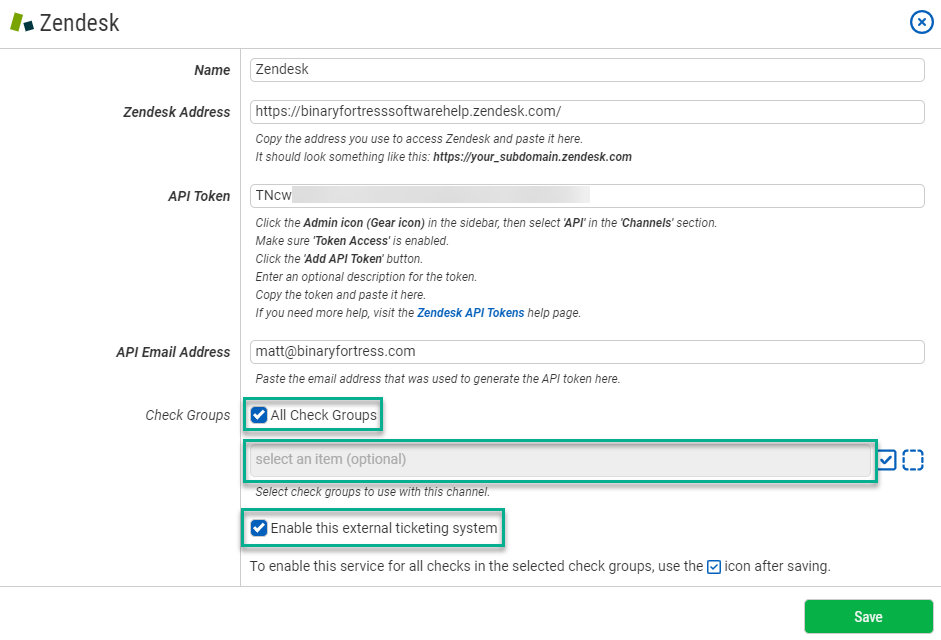Click the 'Copy the address you use to access Zendesk' hint
The image size is (941, 640).
pyautogui.click(x=419, y=139)
